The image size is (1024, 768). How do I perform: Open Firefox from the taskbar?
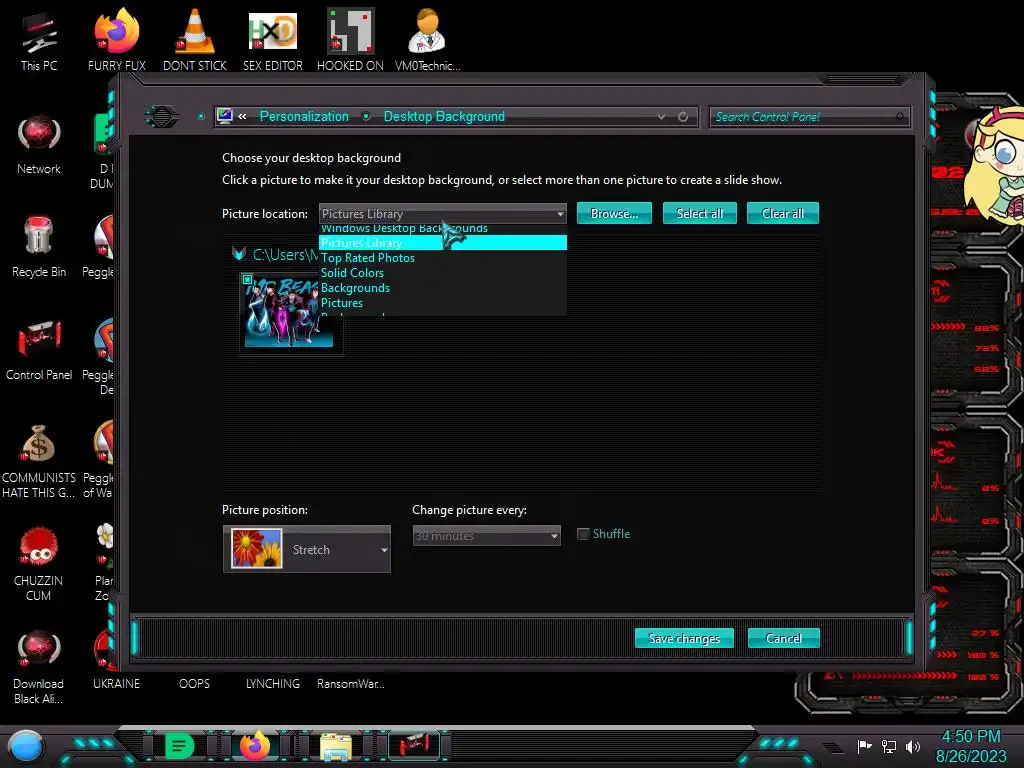pos(255,746)
